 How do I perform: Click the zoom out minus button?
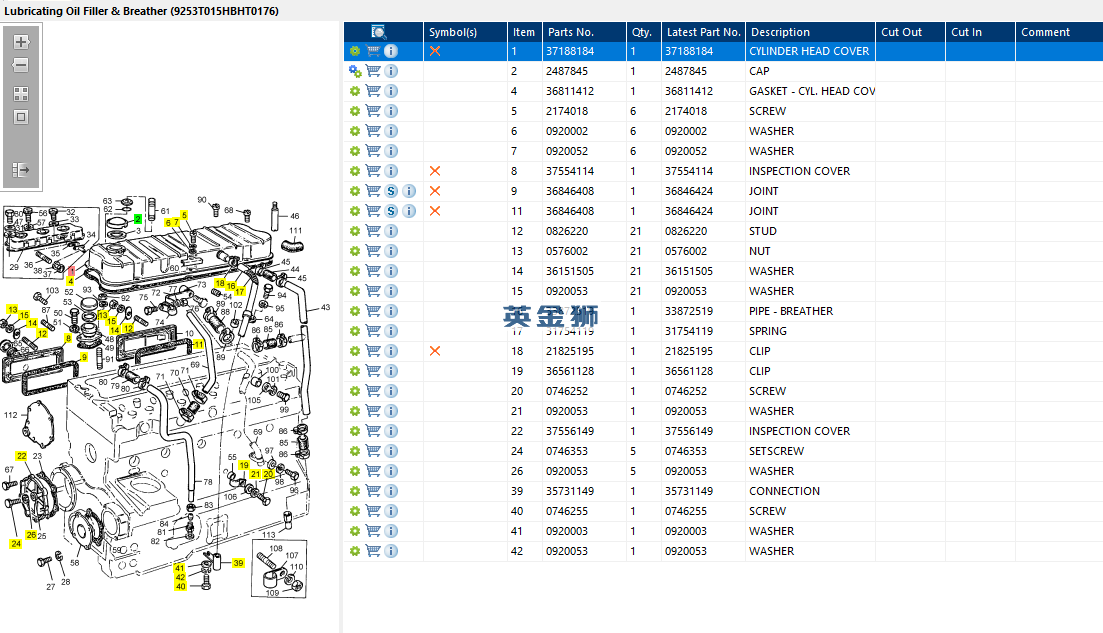click(x=20, y=66)
